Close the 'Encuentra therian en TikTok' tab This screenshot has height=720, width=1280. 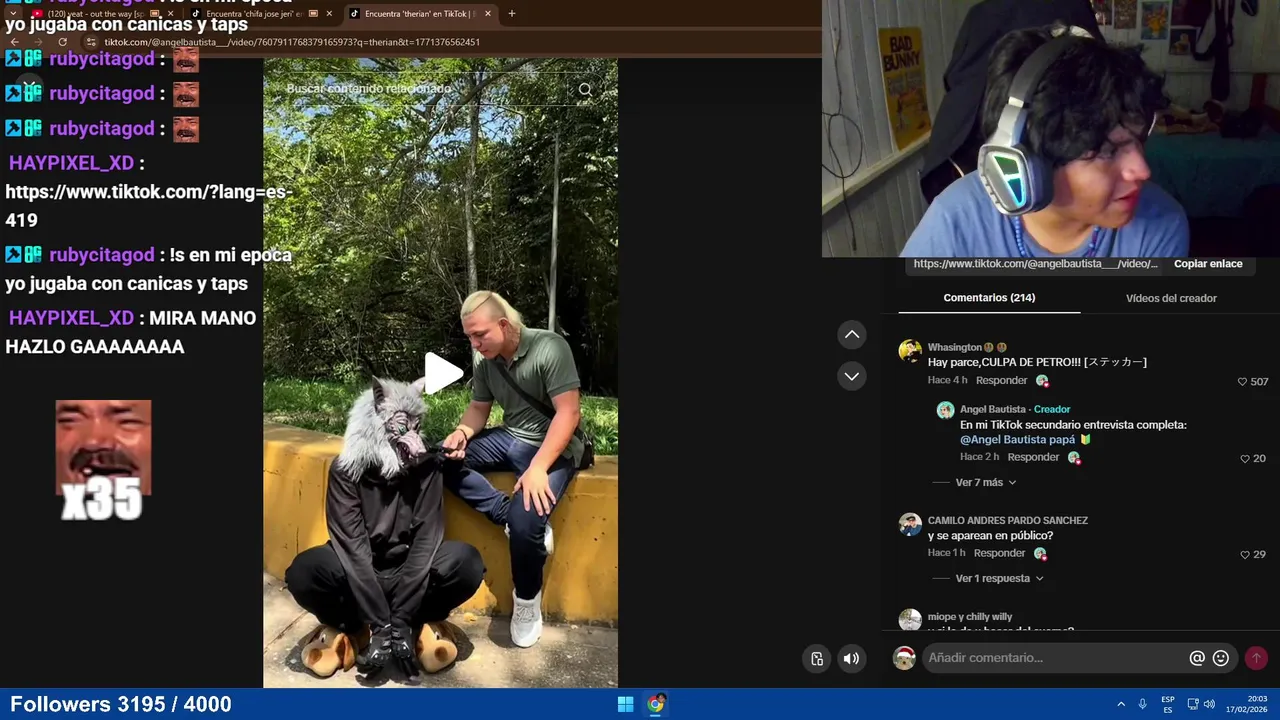tap(488, 14)
